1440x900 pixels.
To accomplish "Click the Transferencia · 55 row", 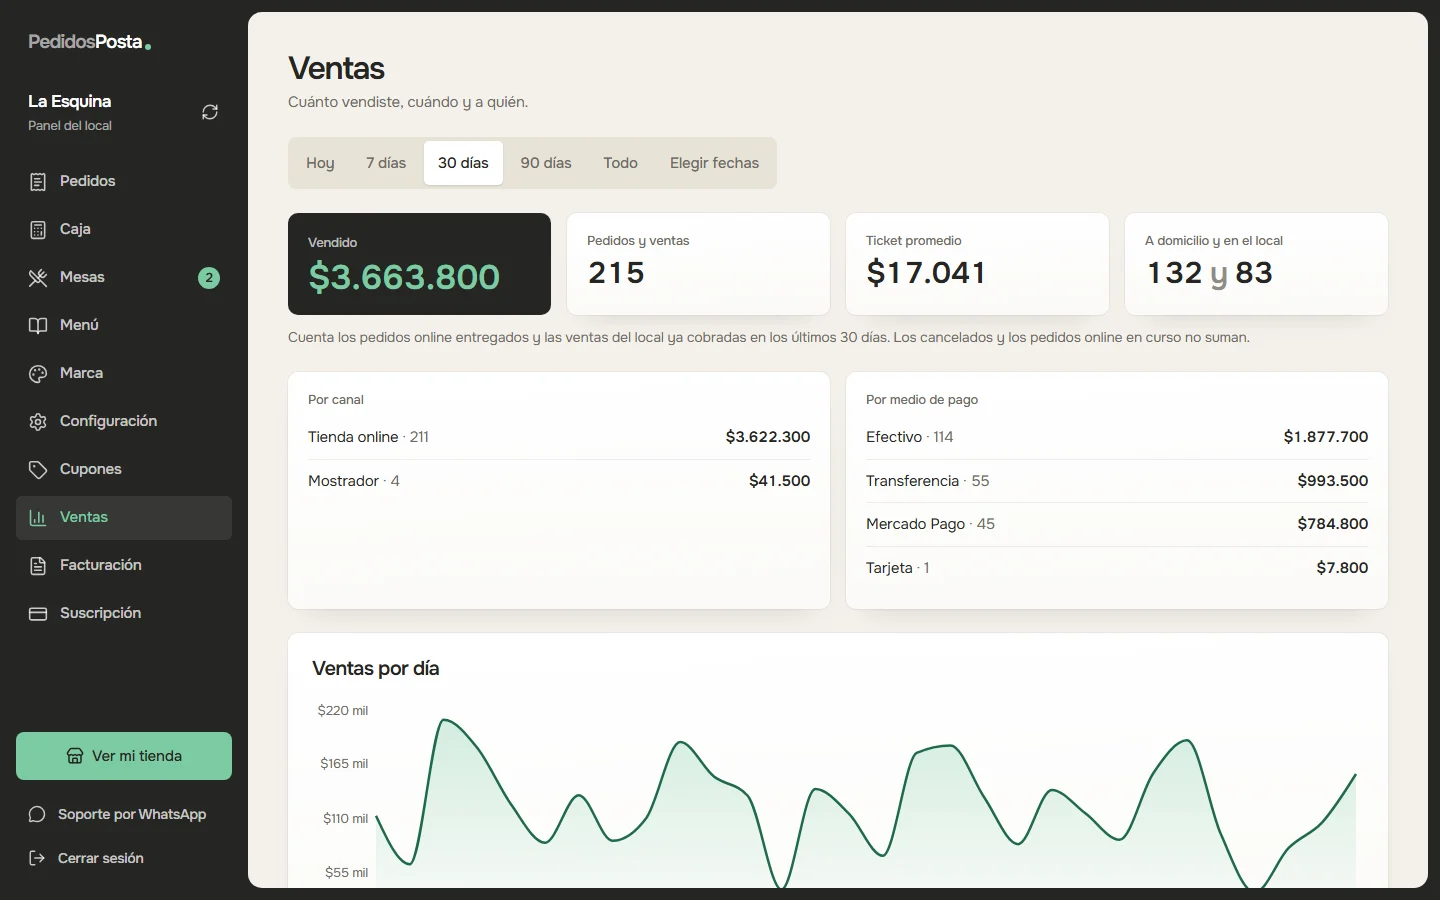I will pos(1117,481).
